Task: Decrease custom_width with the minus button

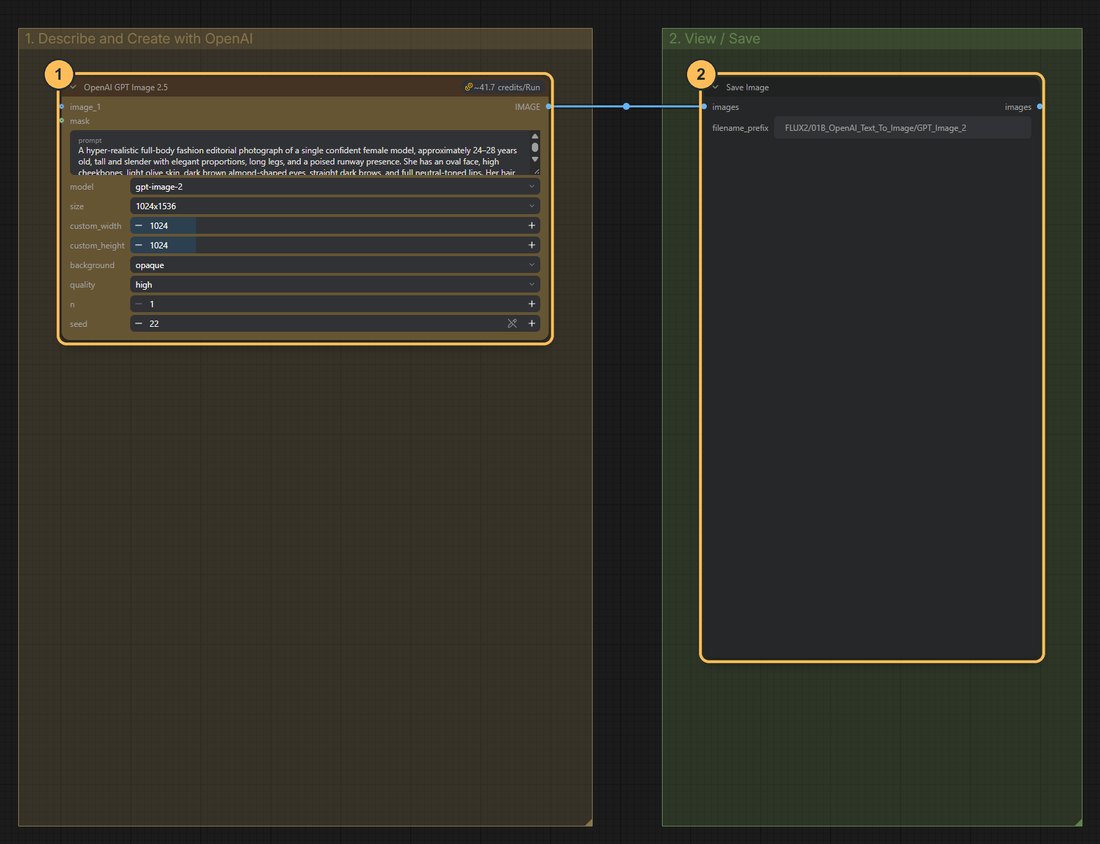Action: click(x=138, y=226)
